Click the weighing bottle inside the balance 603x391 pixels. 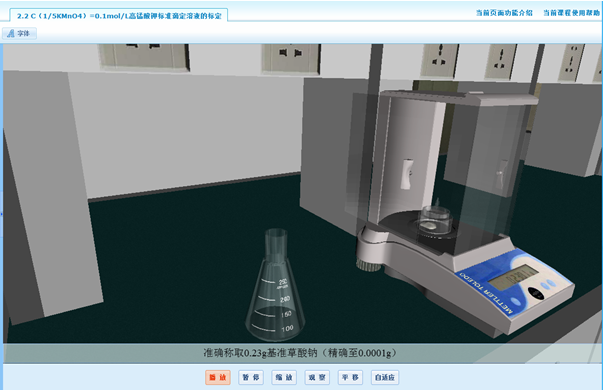(x=436, y=218)
